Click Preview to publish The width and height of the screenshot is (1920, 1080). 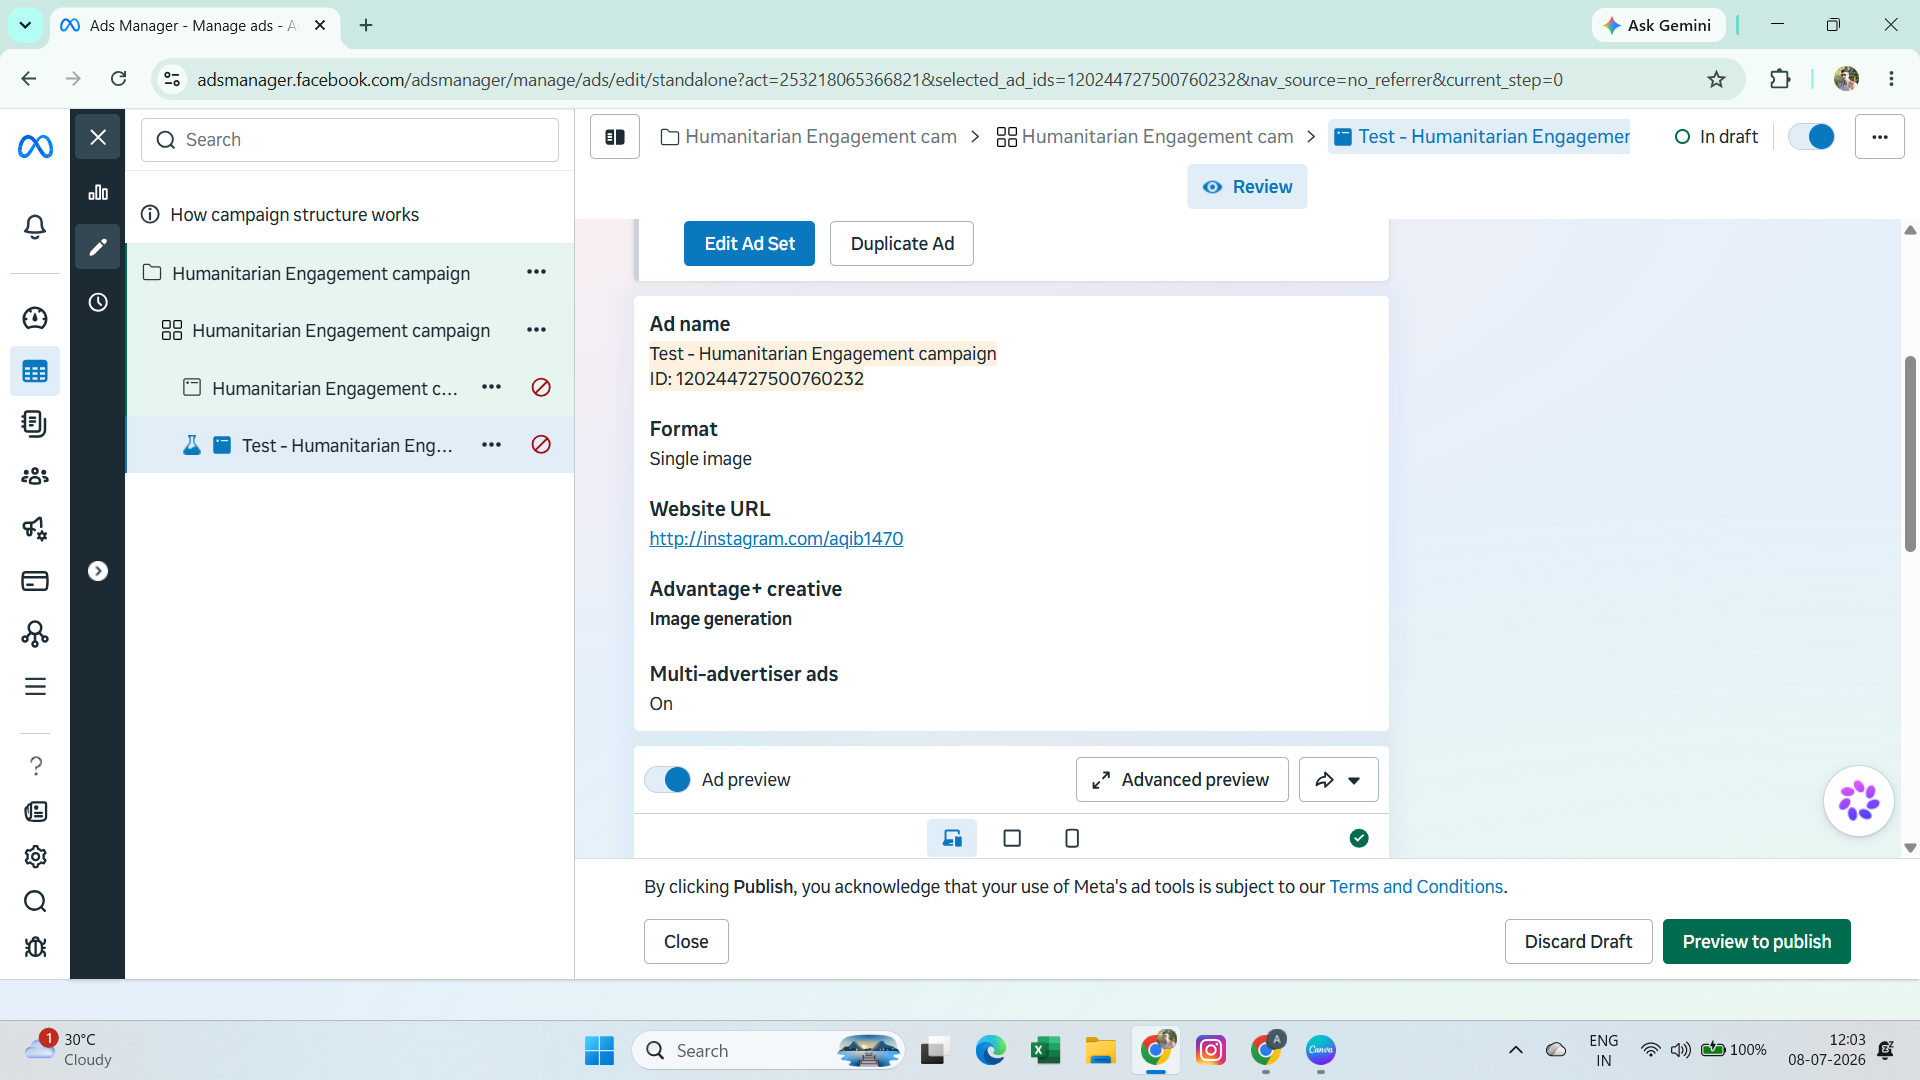pos(1757,942)
